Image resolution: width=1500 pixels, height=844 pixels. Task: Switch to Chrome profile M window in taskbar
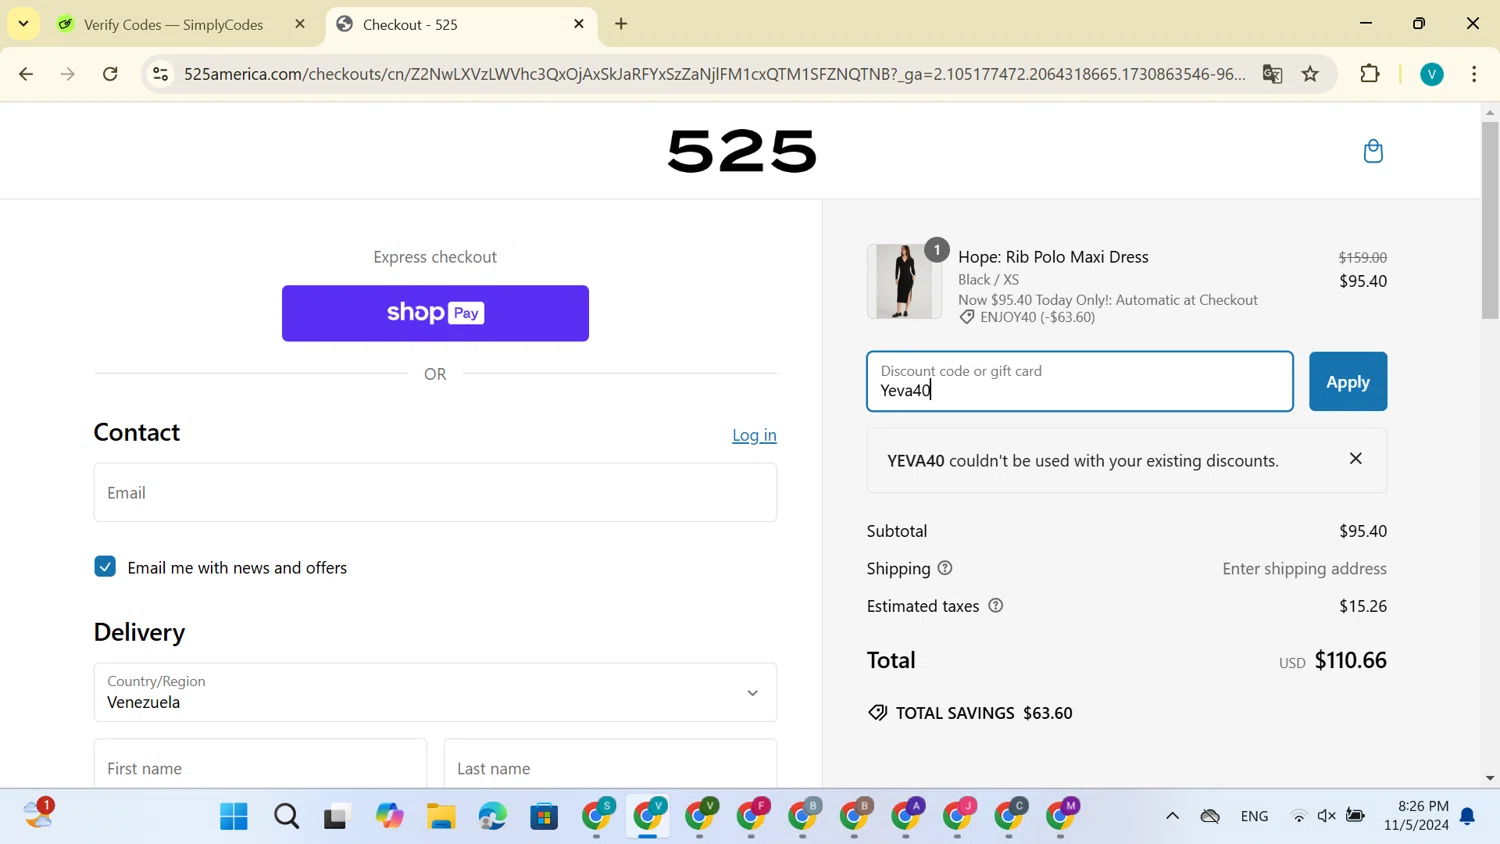(x=1061, y=817)
